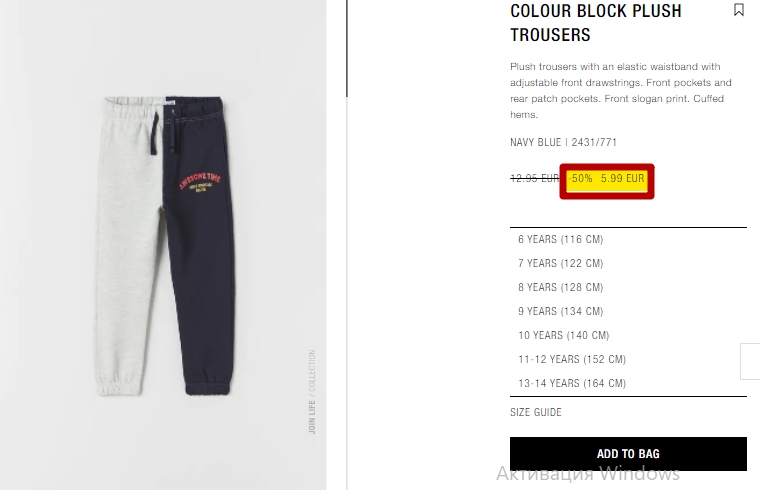
Task: Select size 13-14 YEARS (164 CM)
Action: [572, 383]
